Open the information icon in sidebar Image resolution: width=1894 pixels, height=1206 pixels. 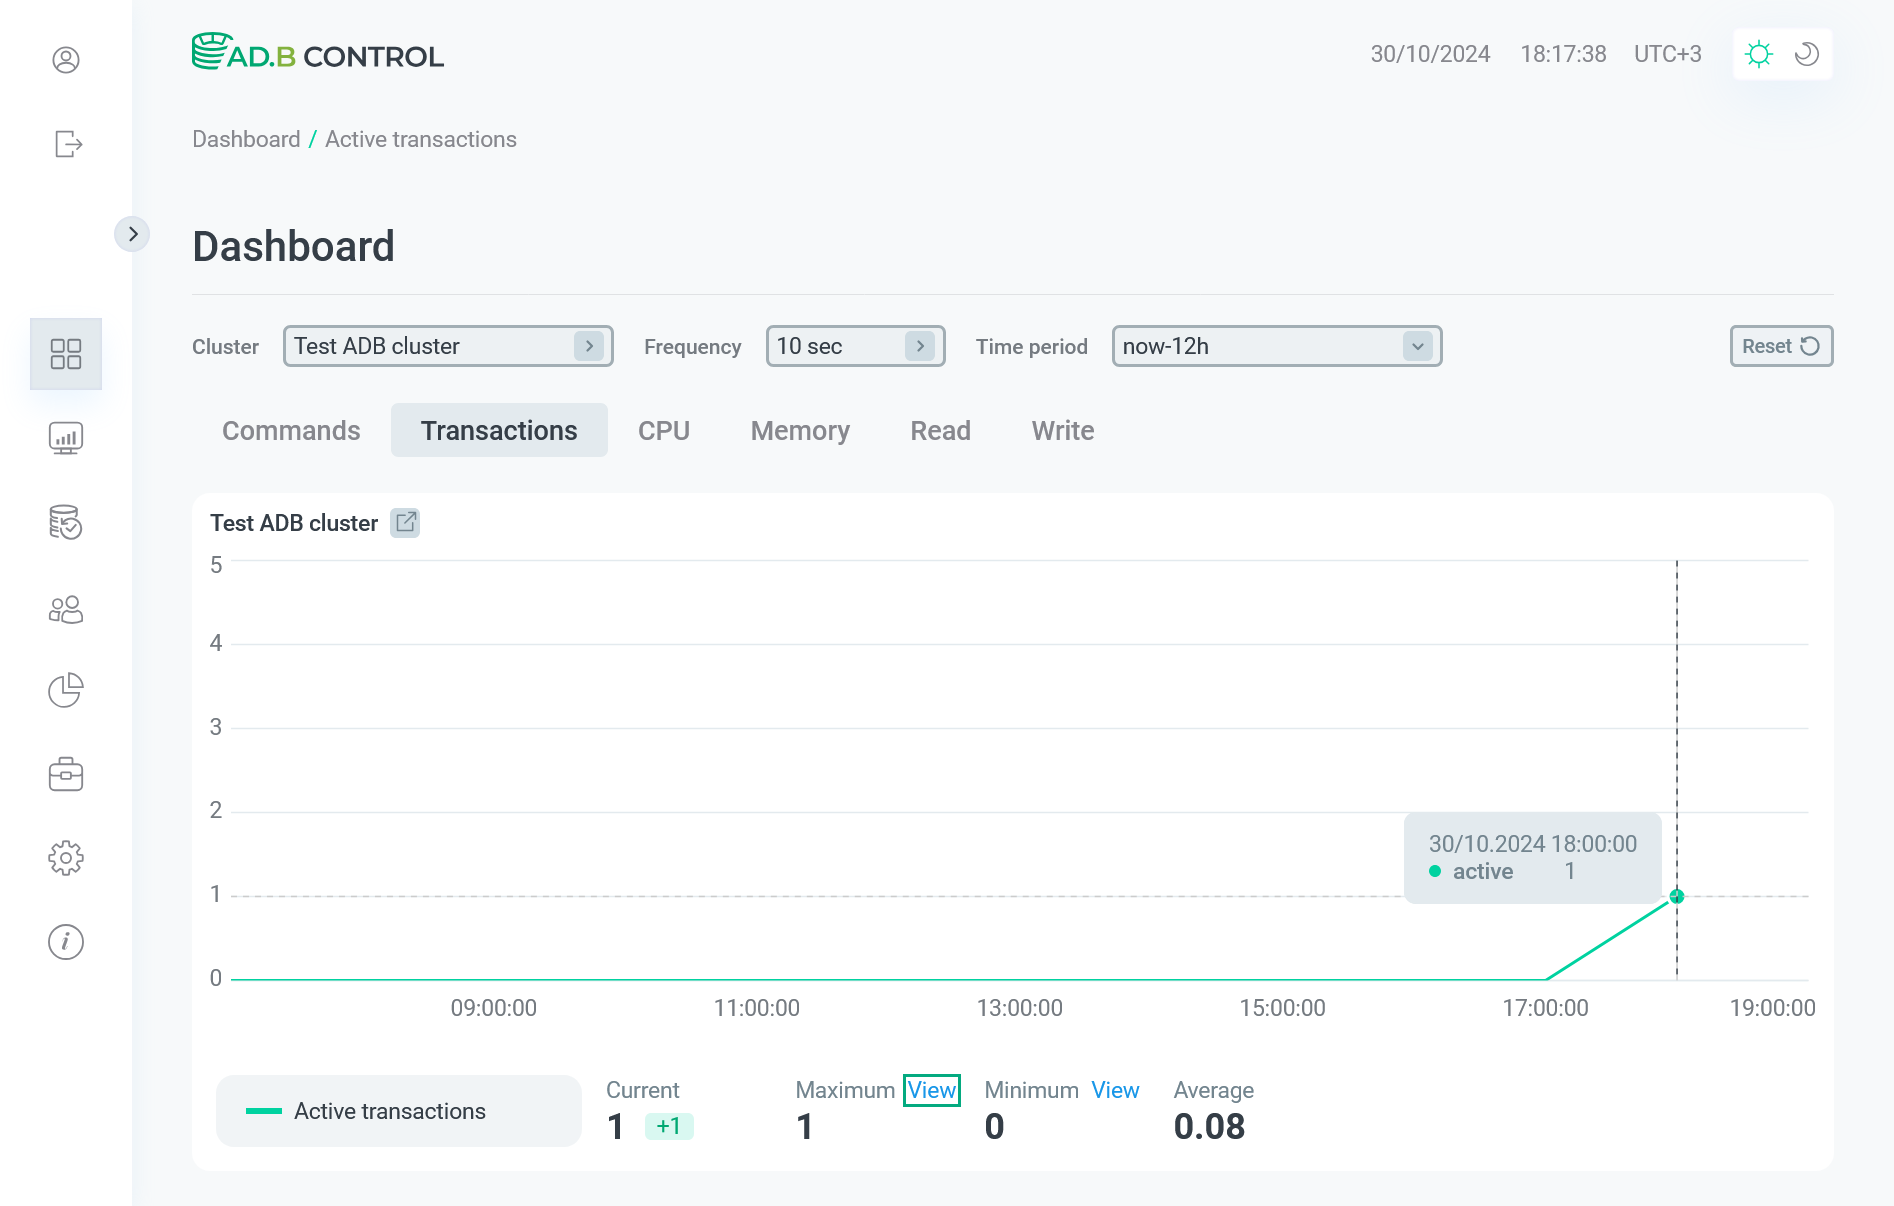(66, 942)
